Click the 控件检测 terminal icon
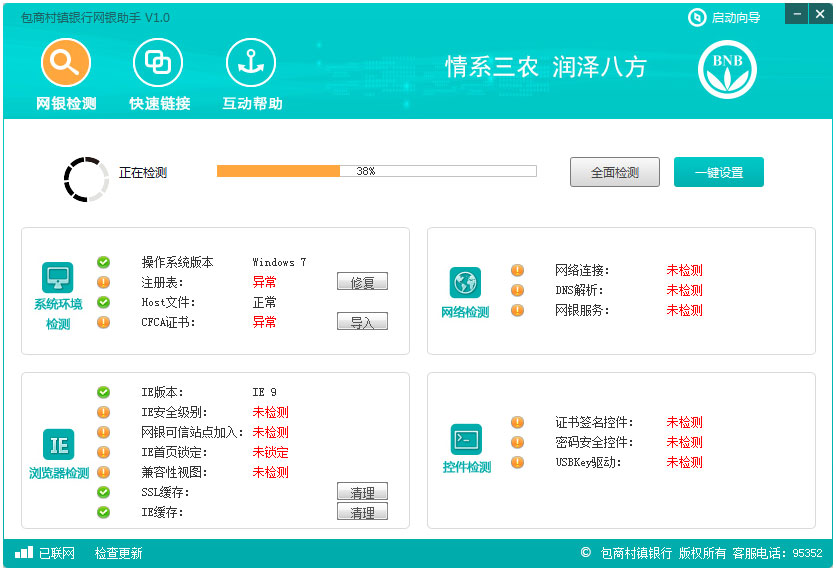This screenshot has width=836, height=573. [x=466, y=439]
